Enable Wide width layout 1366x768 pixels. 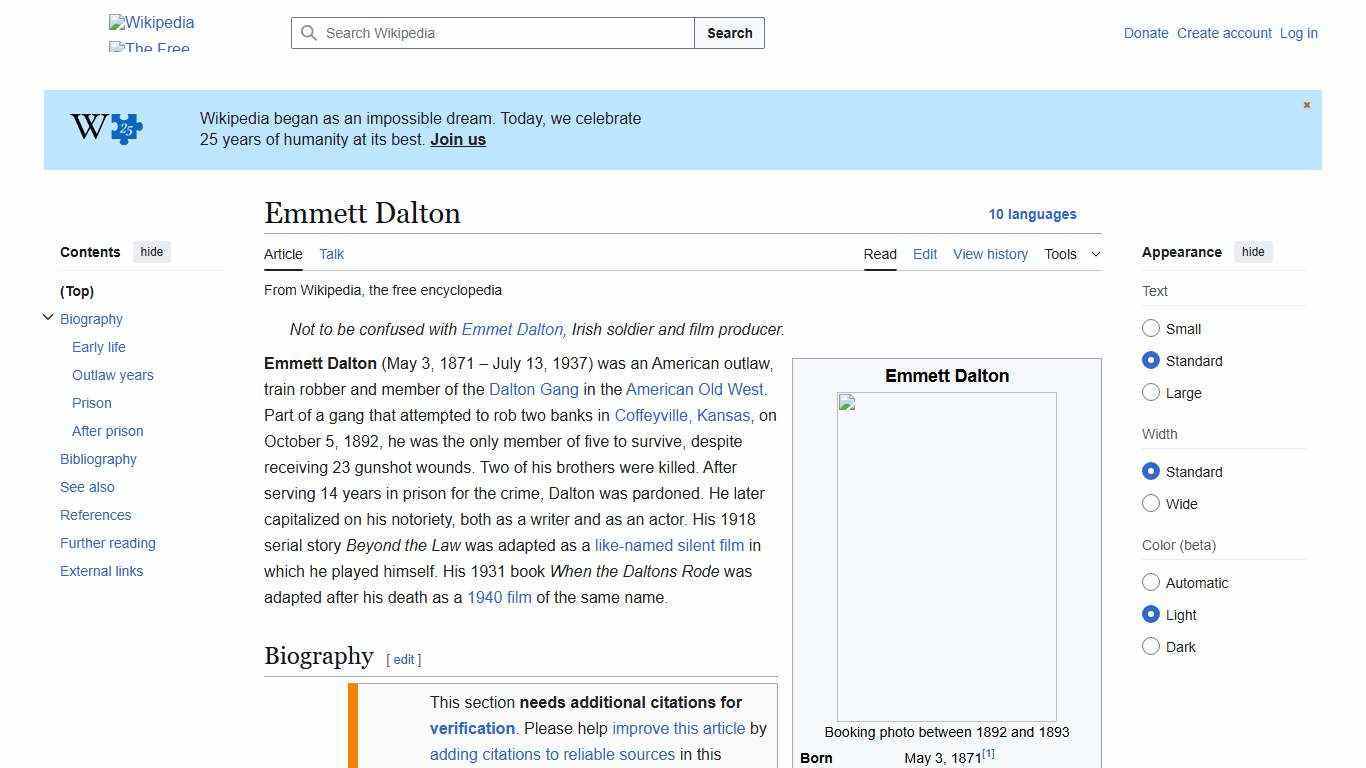click(1151, 503)
